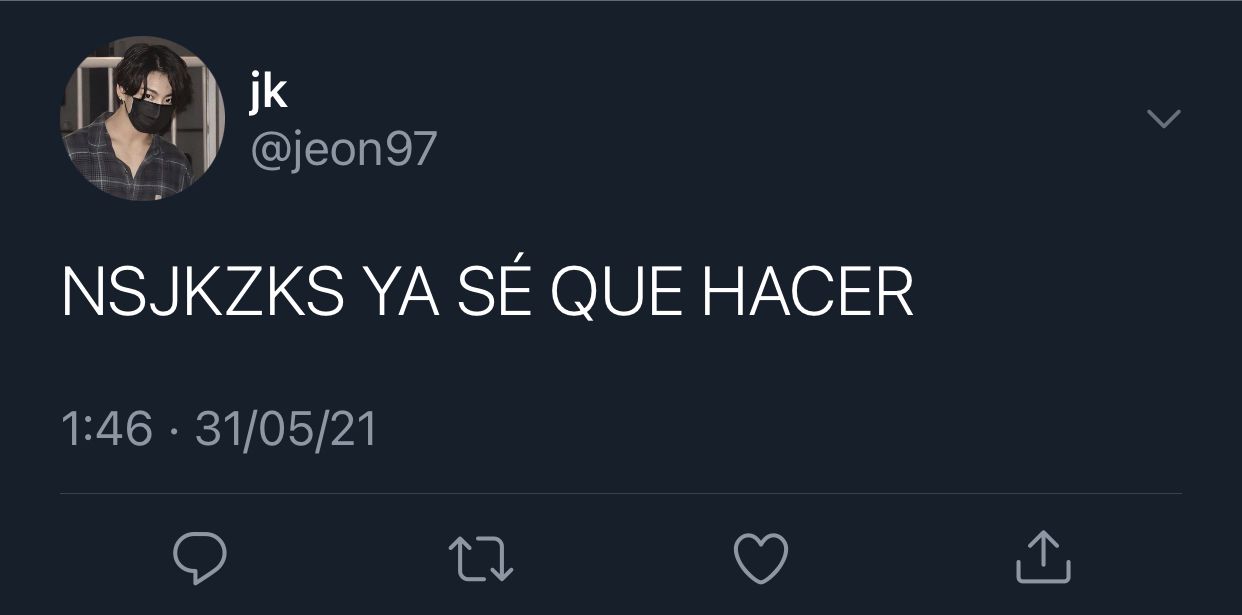The image size is (1242, 615).
Task: Reply to the tweet with the speech bubble icon
Action: [x=200, y=557]
